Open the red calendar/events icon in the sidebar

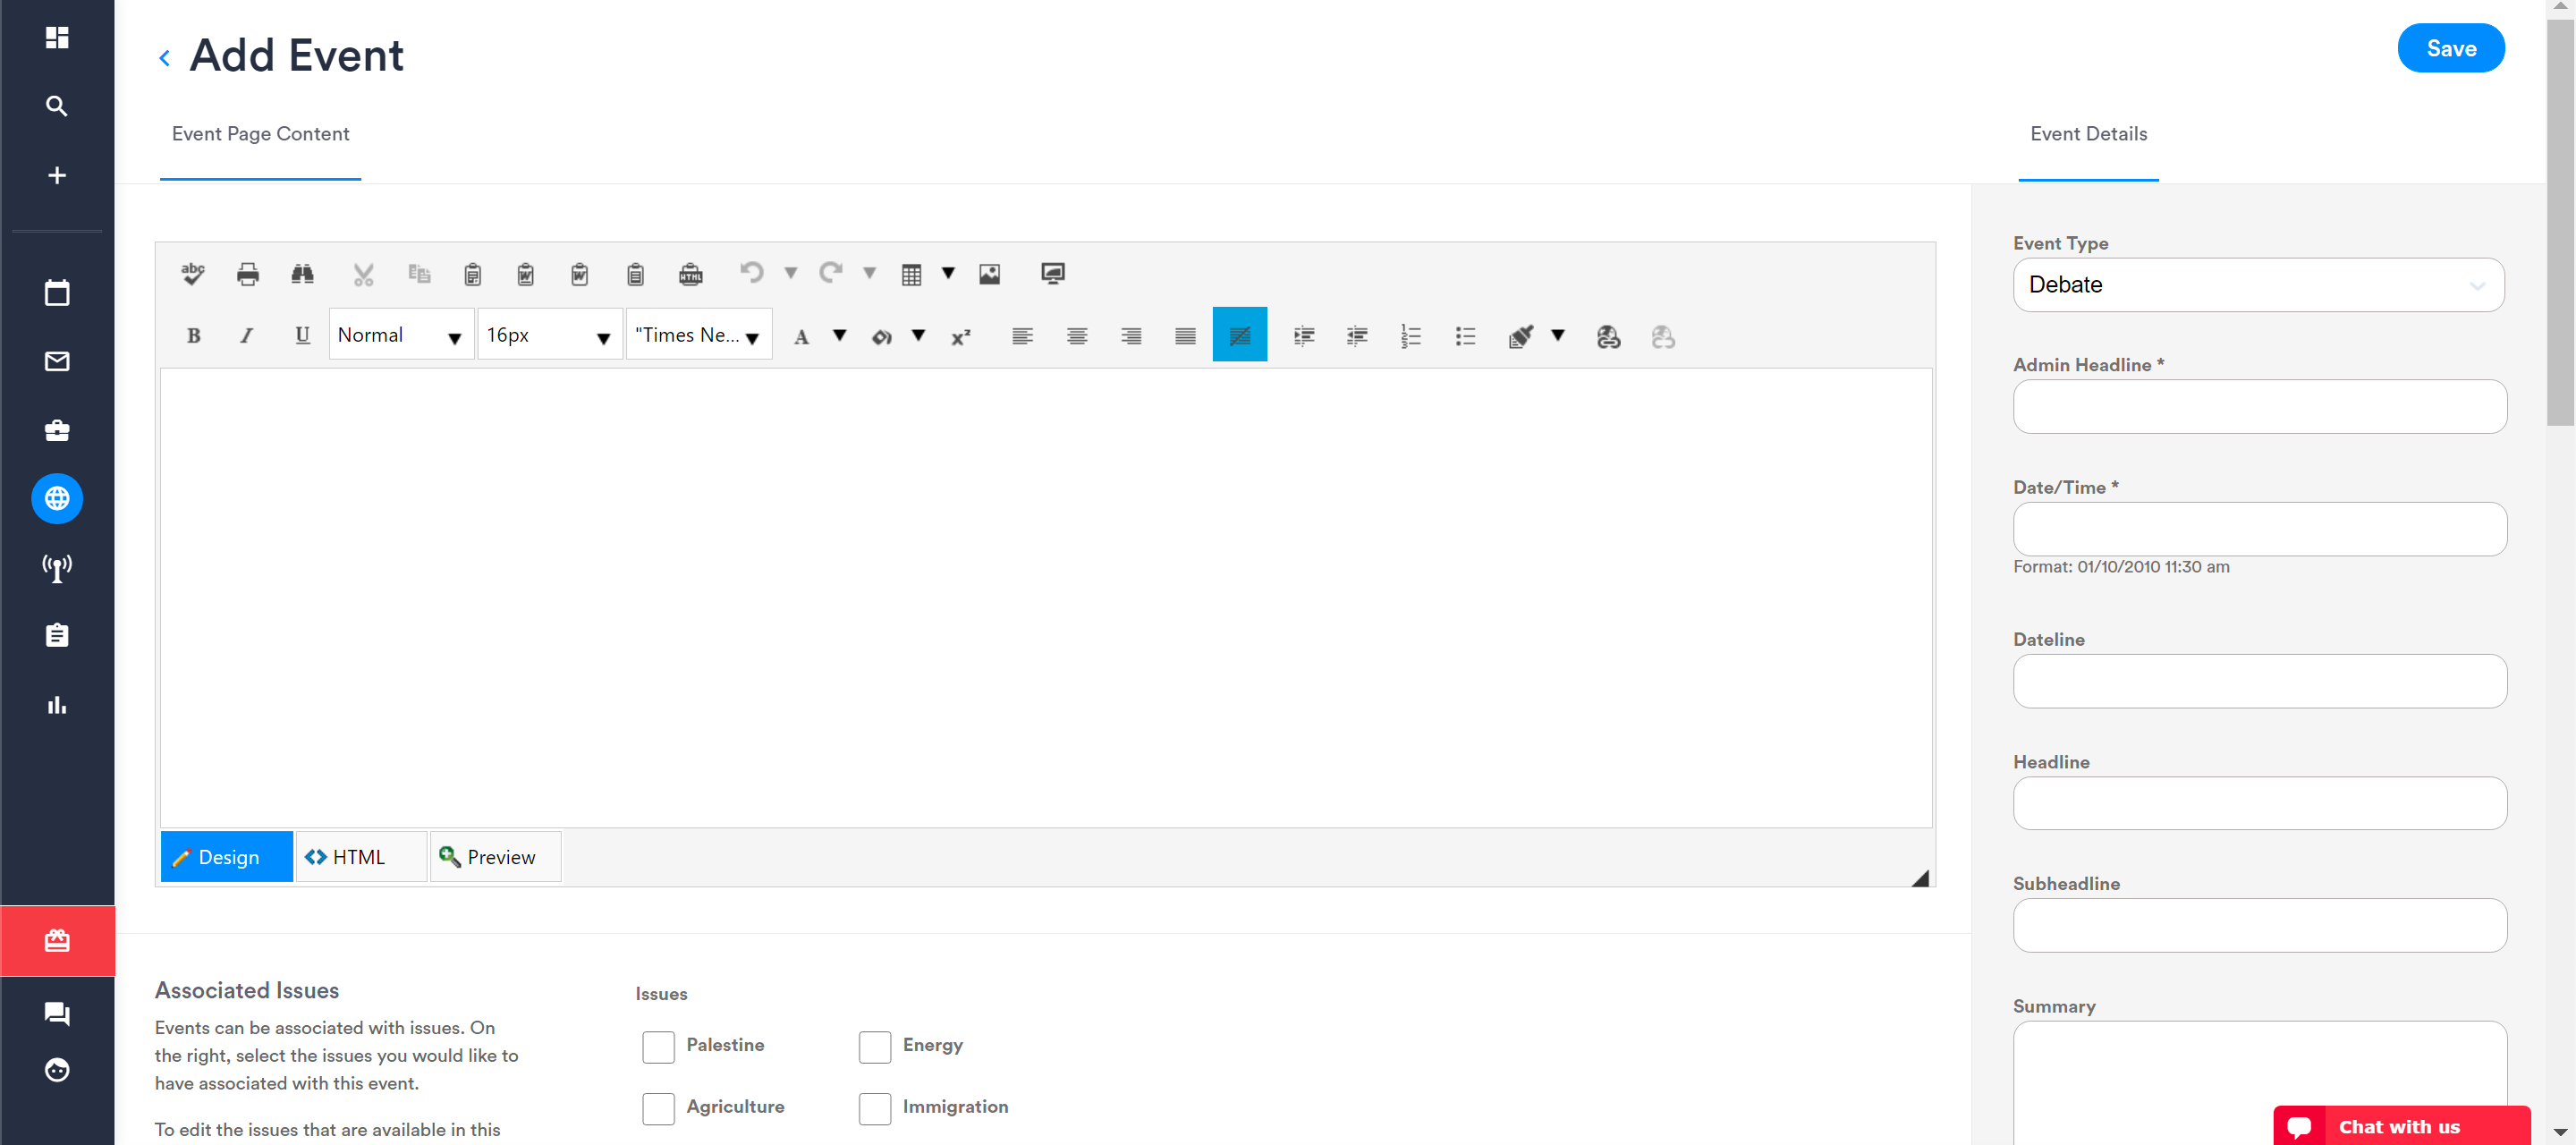coord(57,939)
